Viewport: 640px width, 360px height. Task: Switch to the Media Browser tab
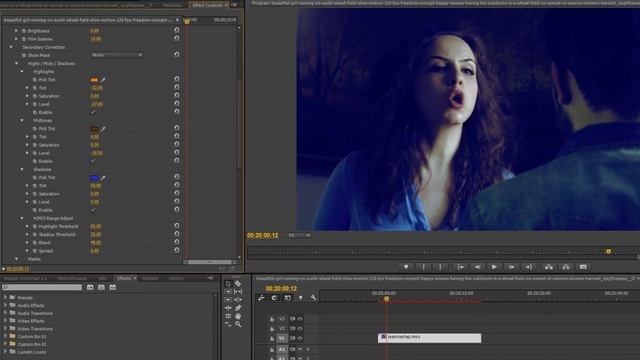(72, 278)
